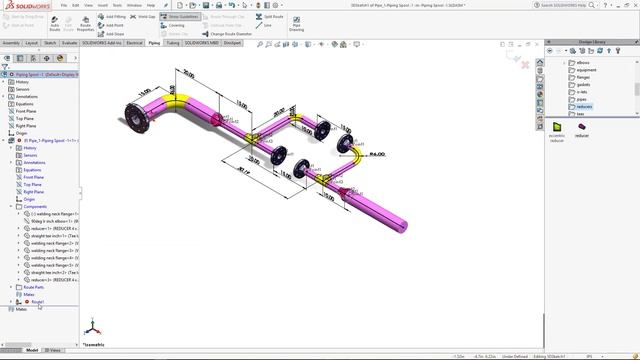Open the View menu

point(88,6)
